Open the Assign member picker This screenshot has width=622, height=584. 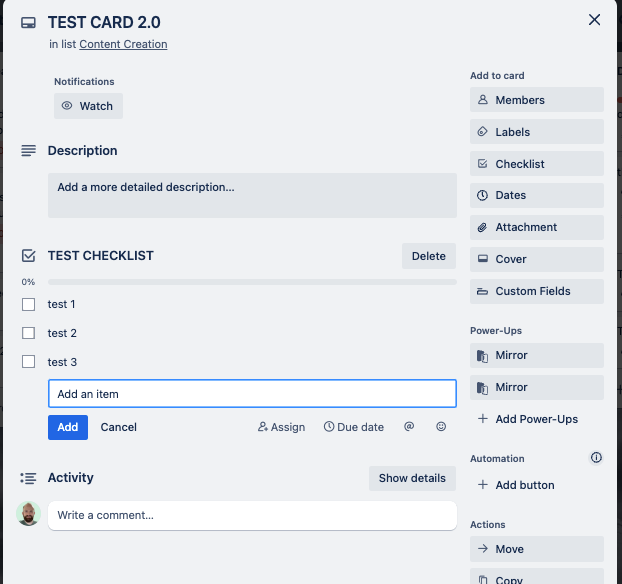[281, 427]
